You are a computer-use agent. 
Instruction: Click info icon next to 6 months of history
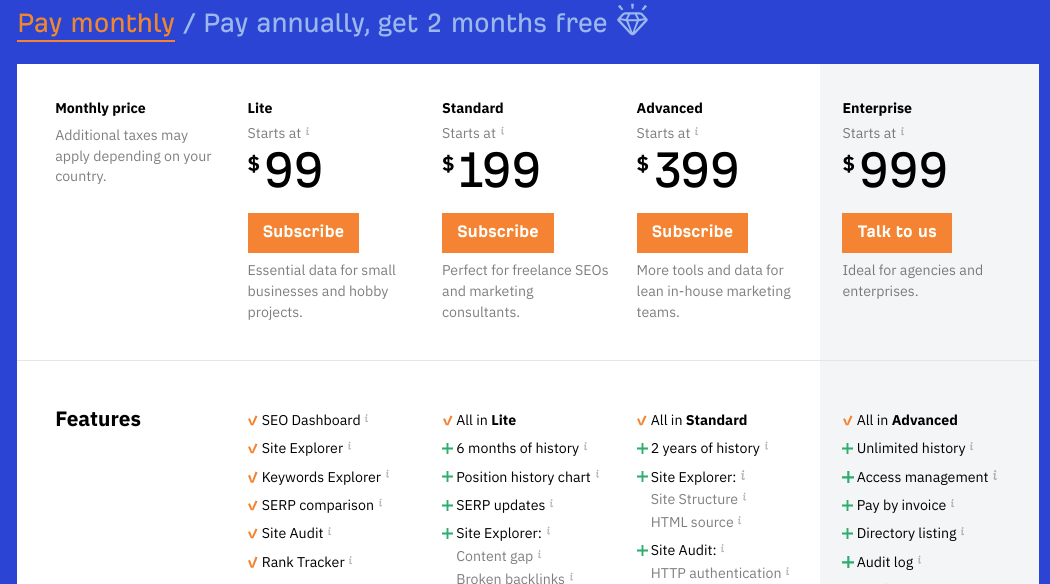pyautogui.click(x=585, y=446)
